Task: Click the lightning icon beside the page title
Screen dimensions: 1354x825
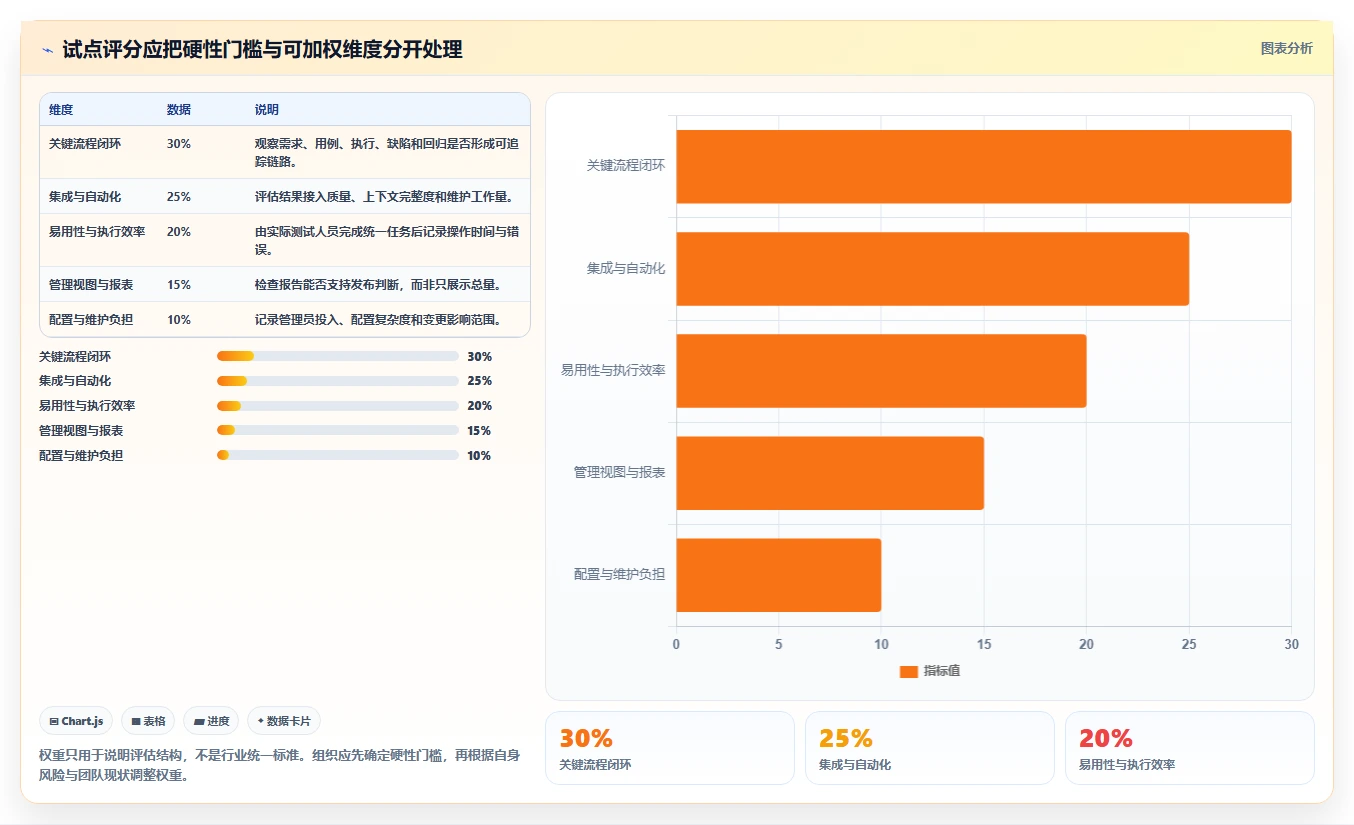Action: (x=47, y=50)
